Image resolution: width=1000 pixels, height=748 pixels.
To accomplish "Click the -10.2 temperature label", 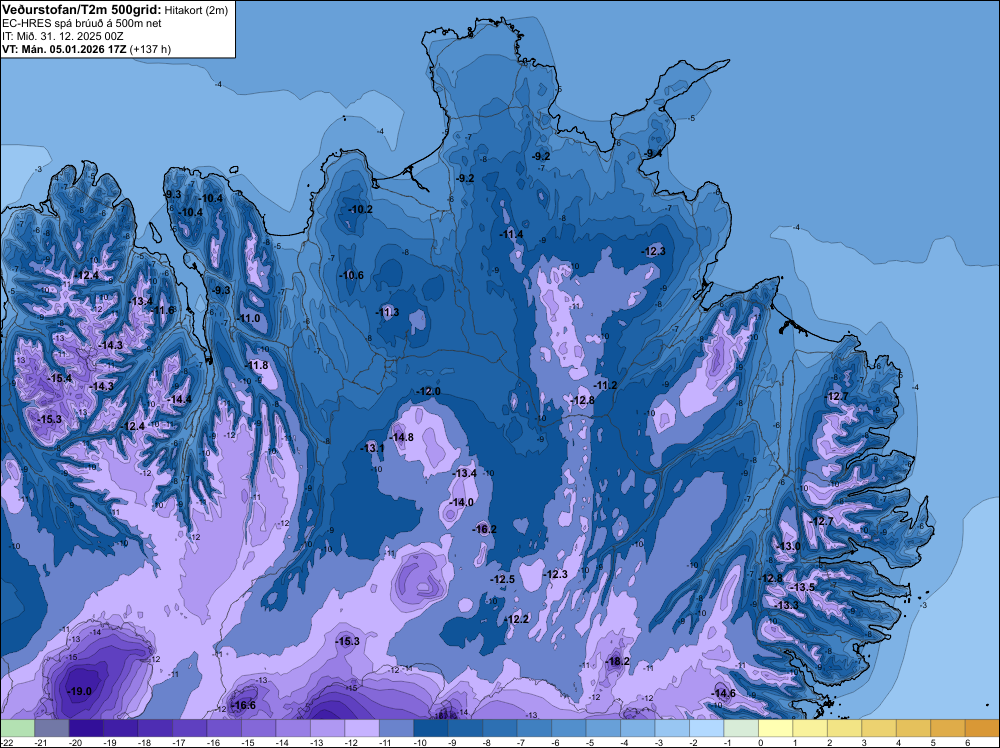I will point(361,209).
